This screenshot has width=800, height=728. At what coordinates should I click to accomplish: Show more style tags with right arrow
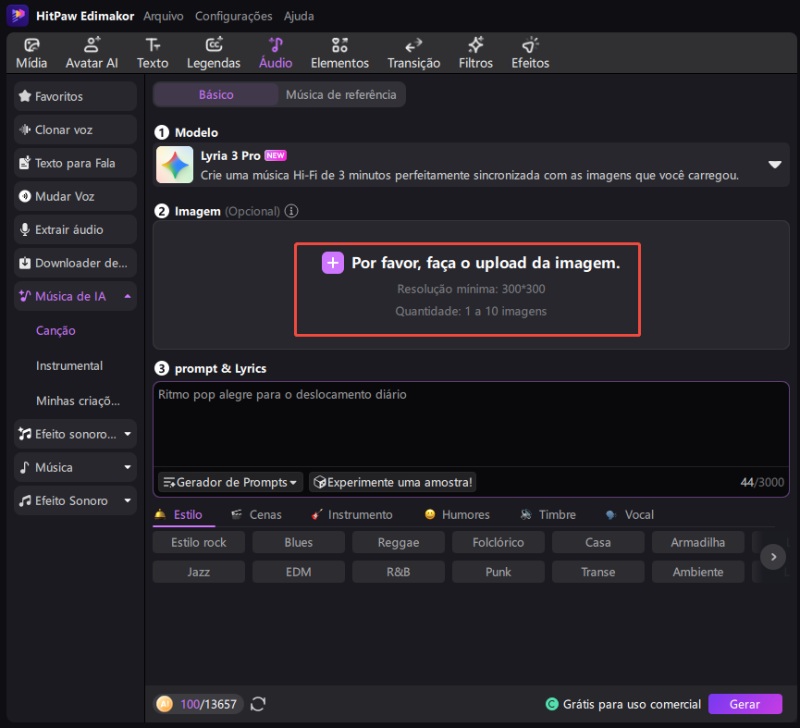pos(773,557)
